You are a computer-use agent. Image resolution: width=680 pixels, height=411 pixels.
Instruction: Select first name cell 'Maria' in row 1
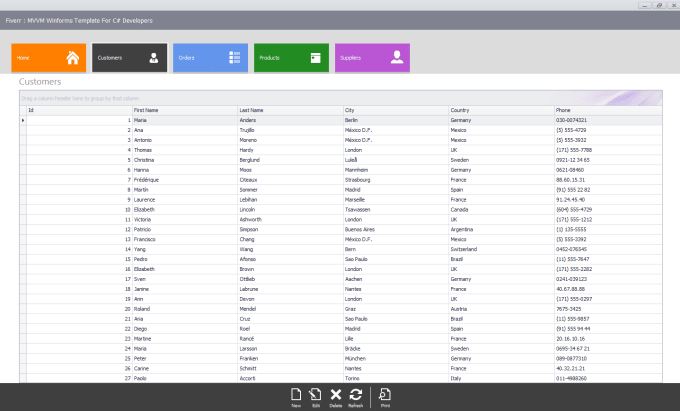click(185, 120)
